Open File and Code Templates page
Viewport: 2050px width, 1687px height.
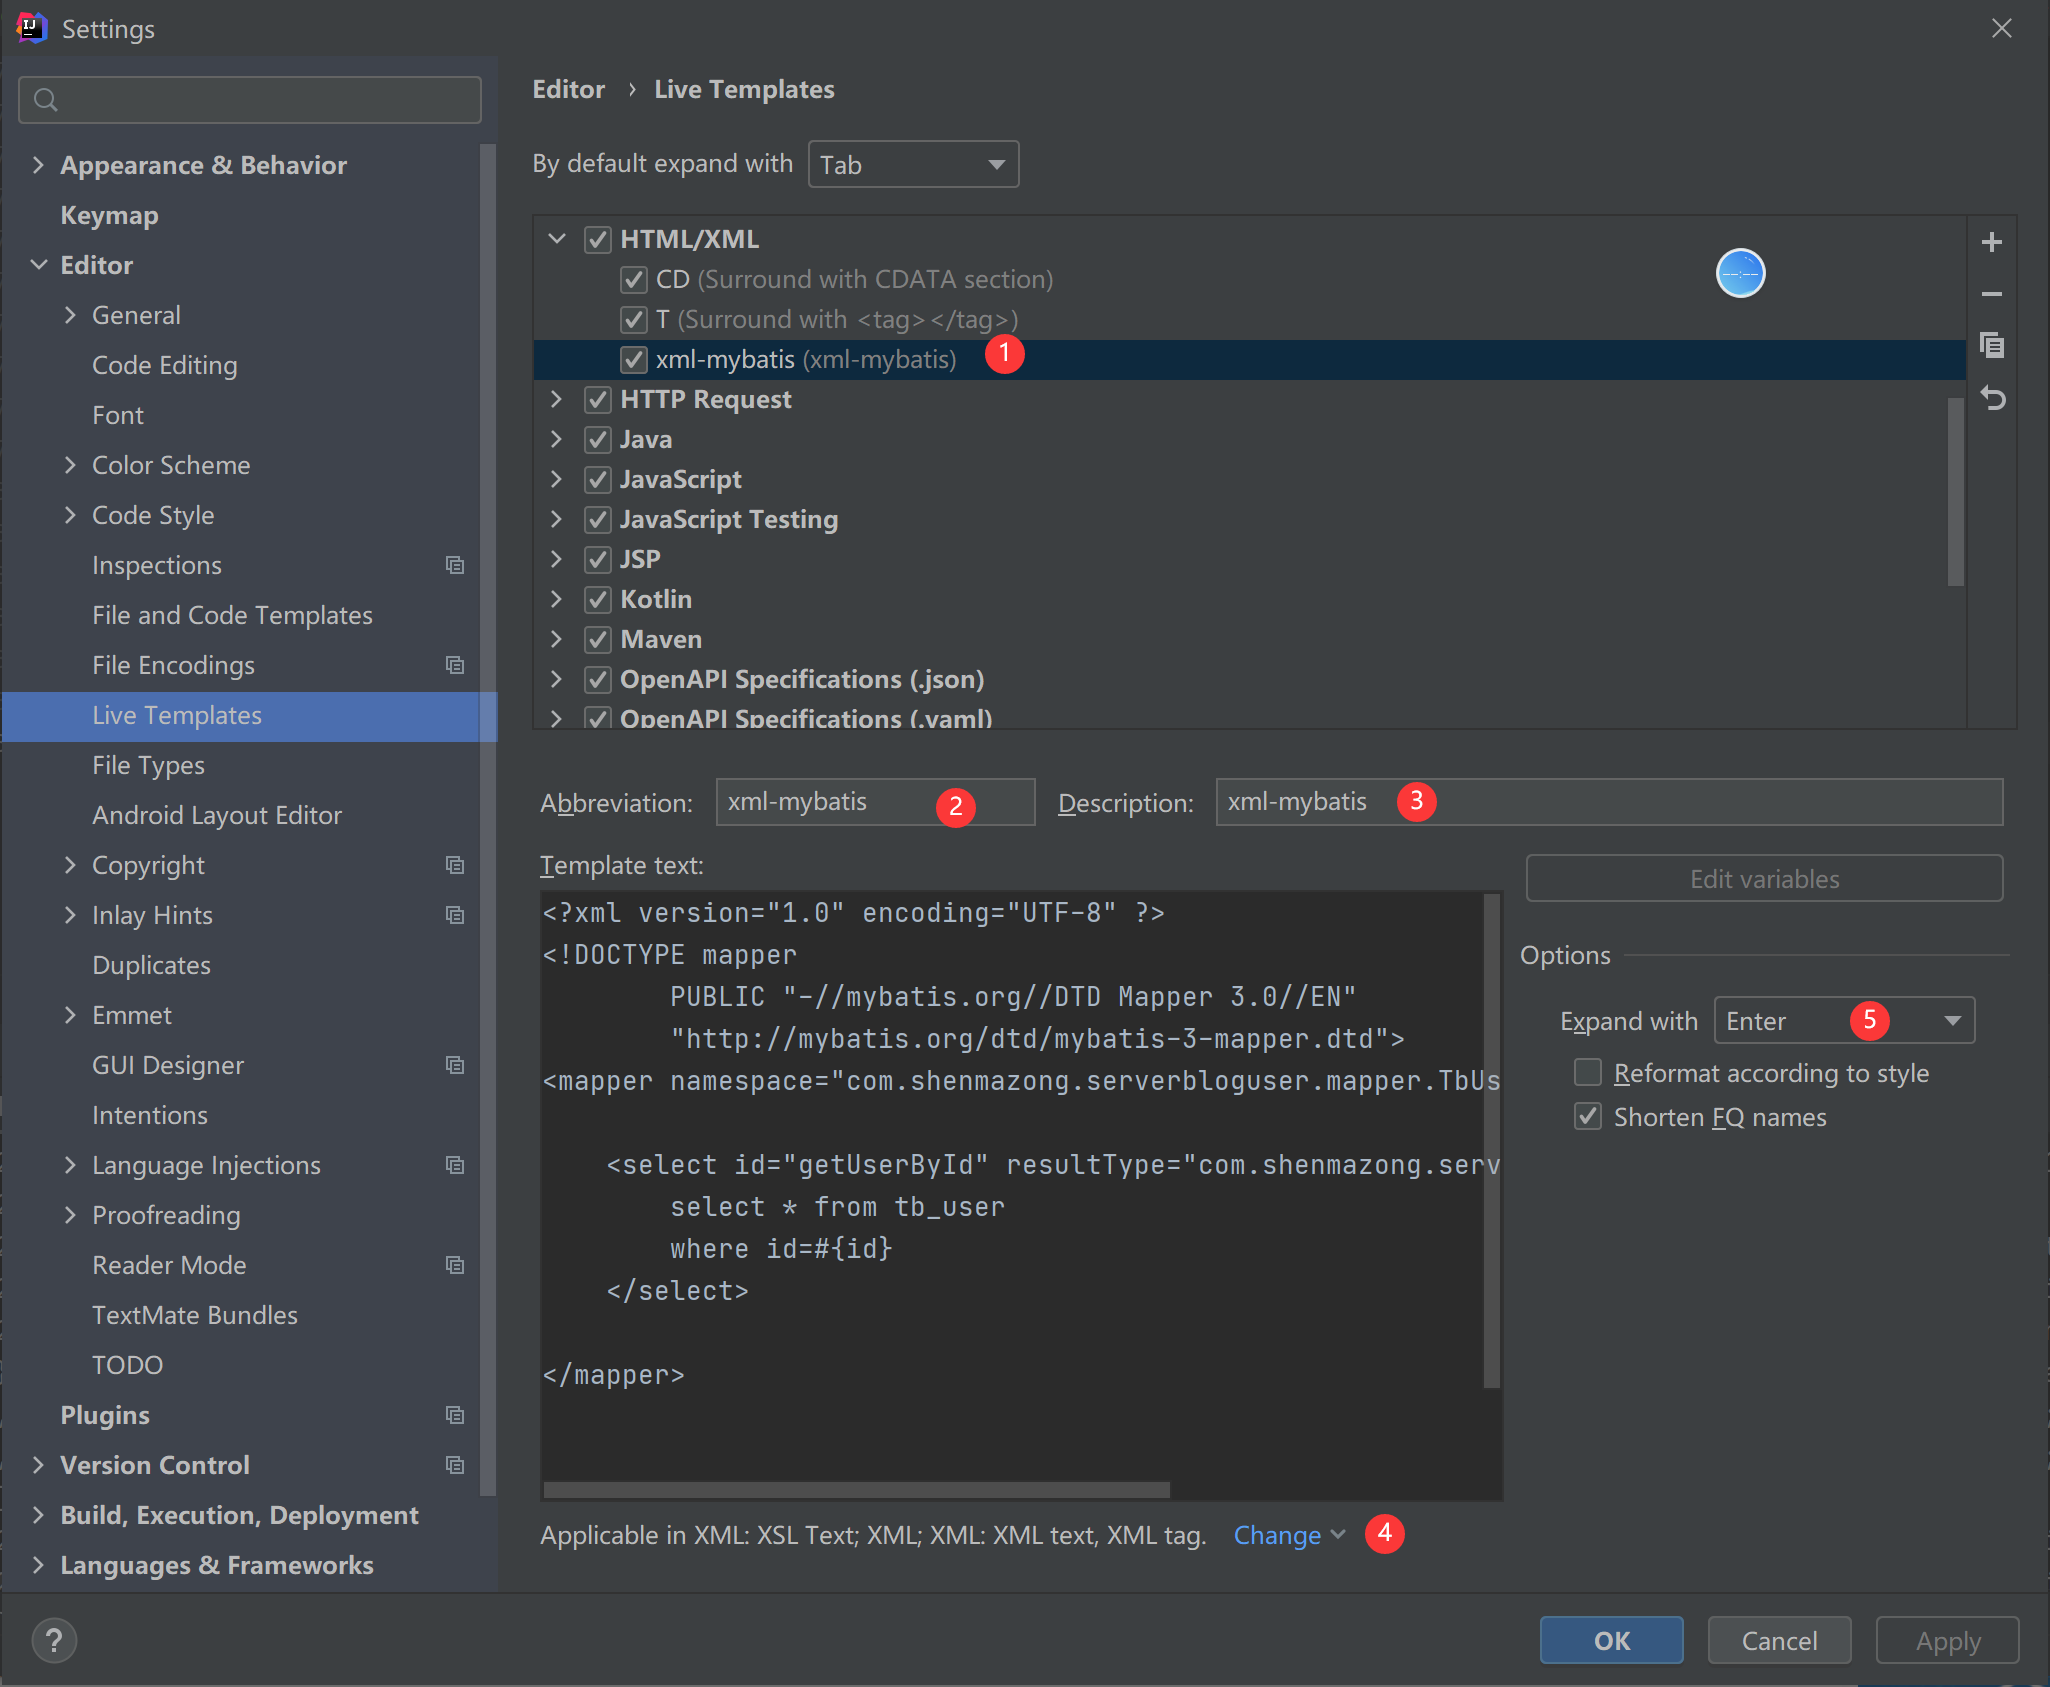(232, 615)
